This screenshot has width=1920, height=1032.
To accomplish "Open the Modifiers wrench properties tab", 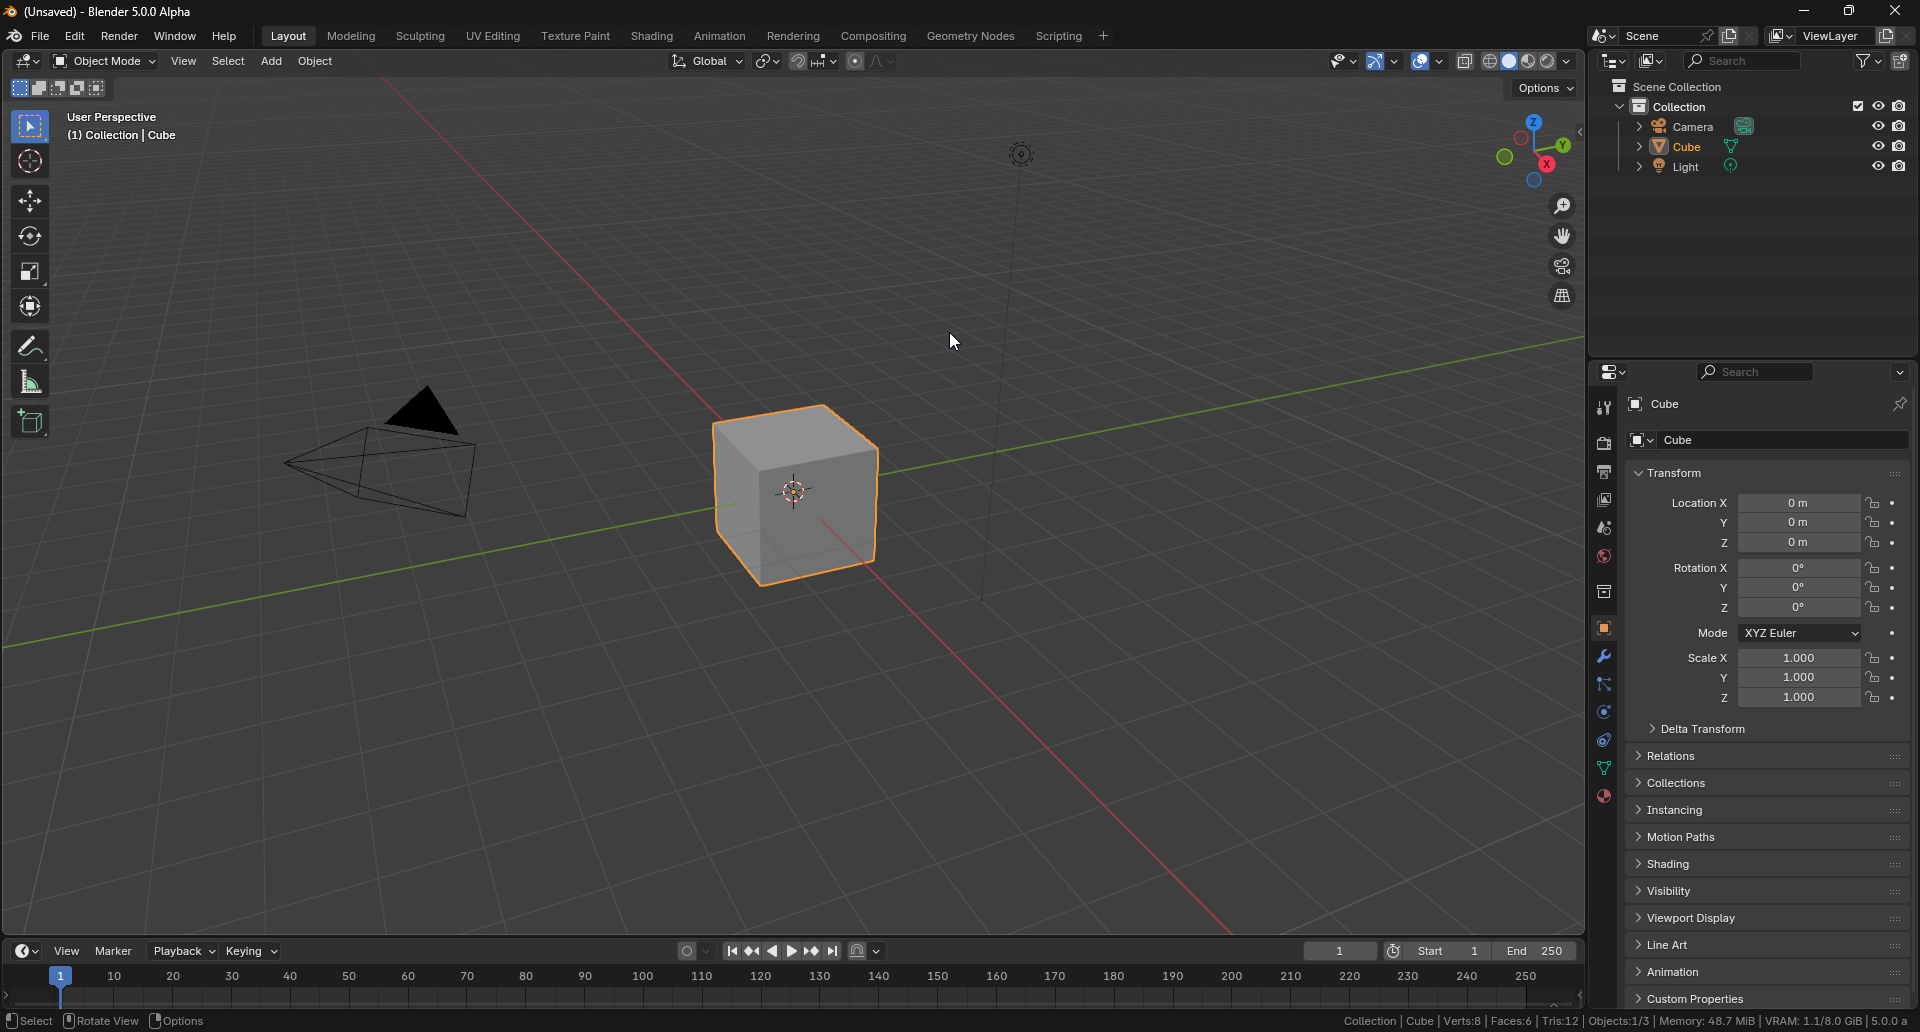I will (x=1604, y=657).
